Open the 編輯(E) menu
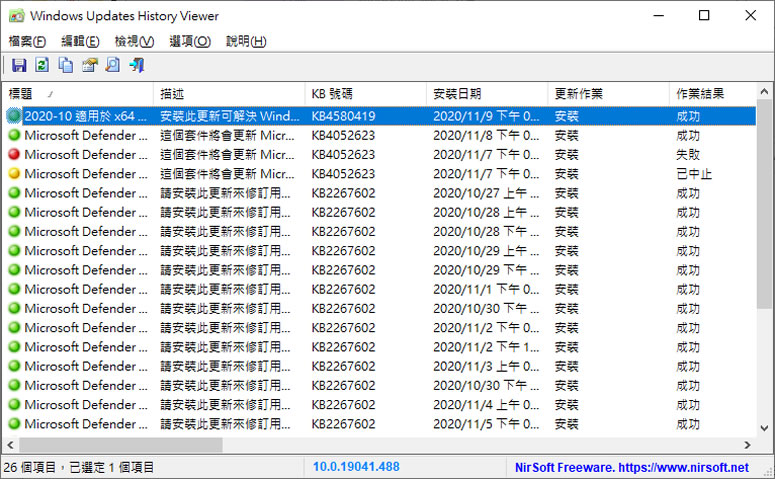This screenshot has height=479, width=775. click(x=80, y=41)
